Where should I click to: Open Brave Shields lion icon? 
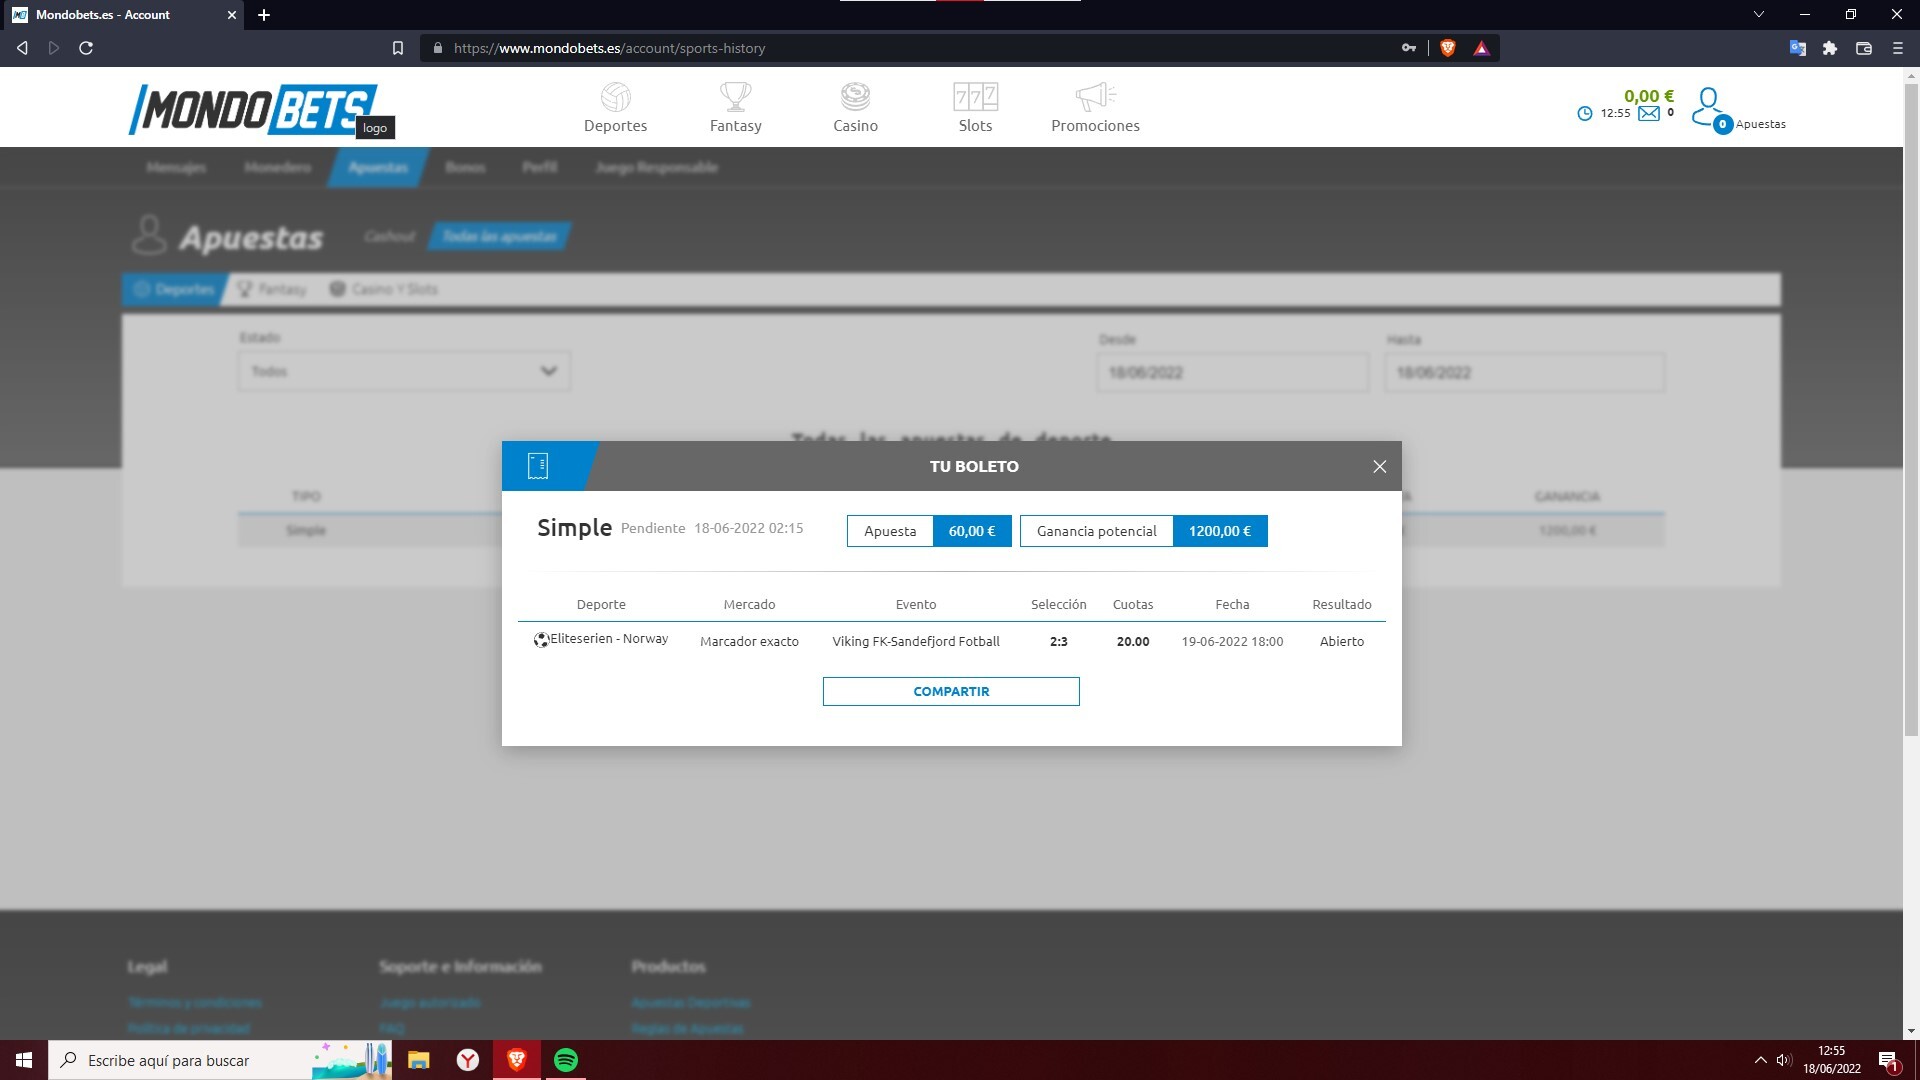point(1447,48)
